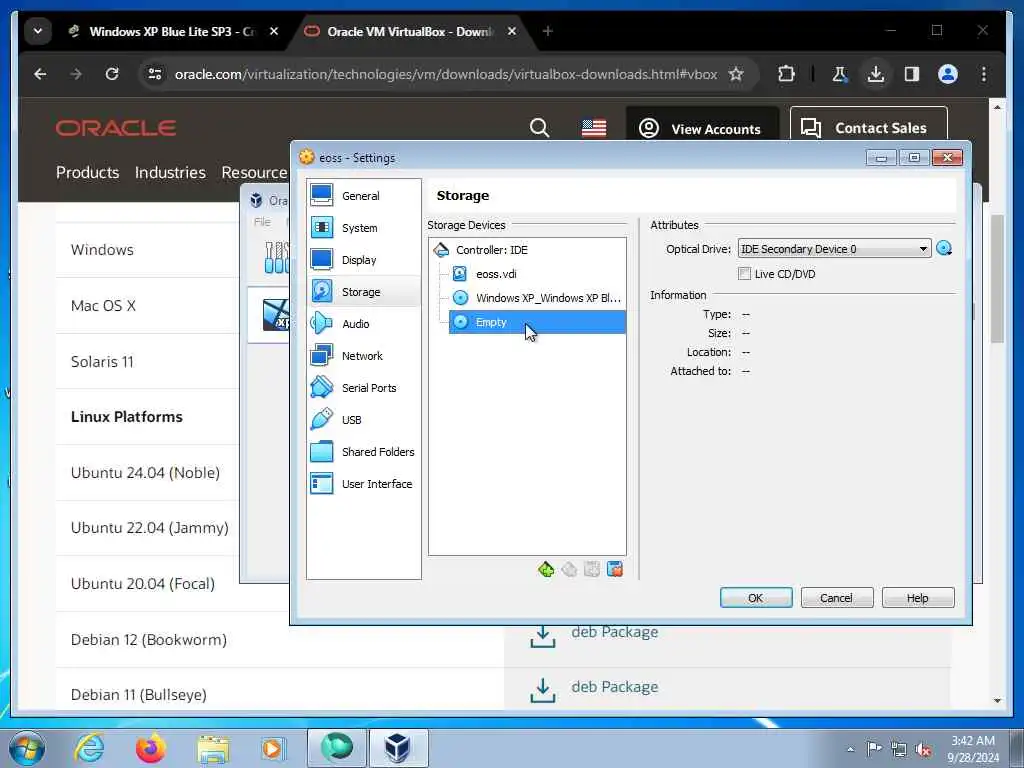Open a new browser tab

pos(547,31)
